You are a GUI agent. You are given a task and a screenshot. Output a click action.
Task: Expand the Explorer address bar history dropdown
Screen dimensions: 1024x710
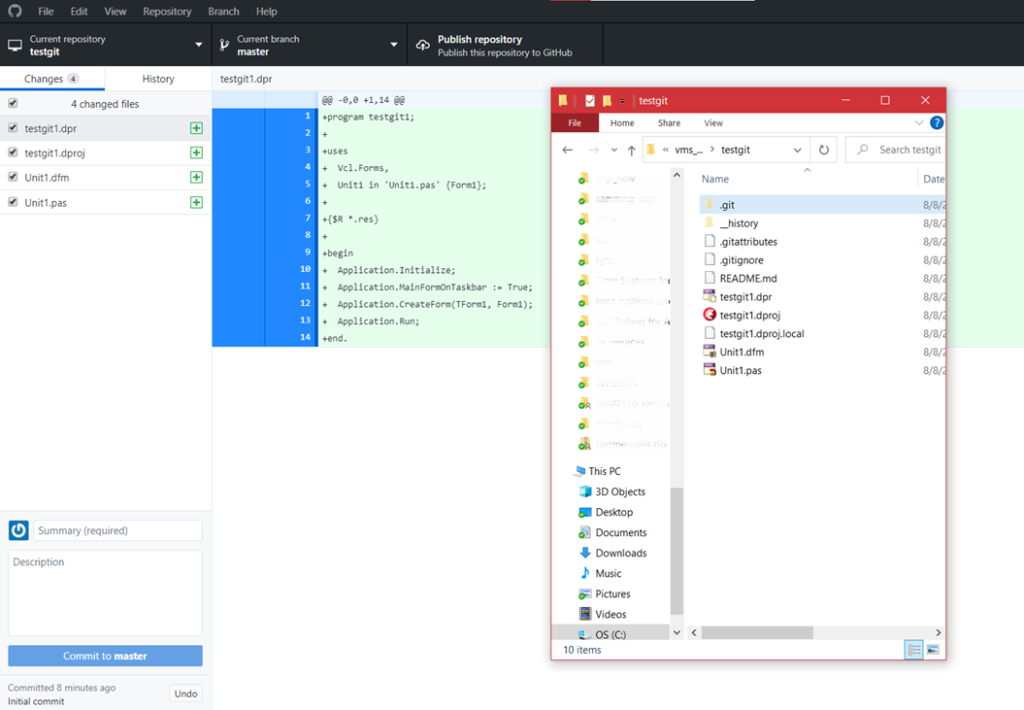point(797,150)
